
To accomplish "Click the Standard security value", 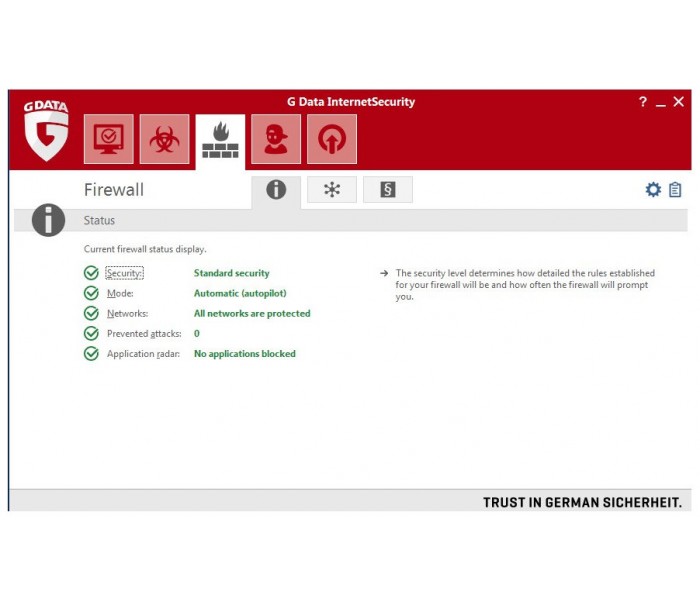I will tap(232, 273).
